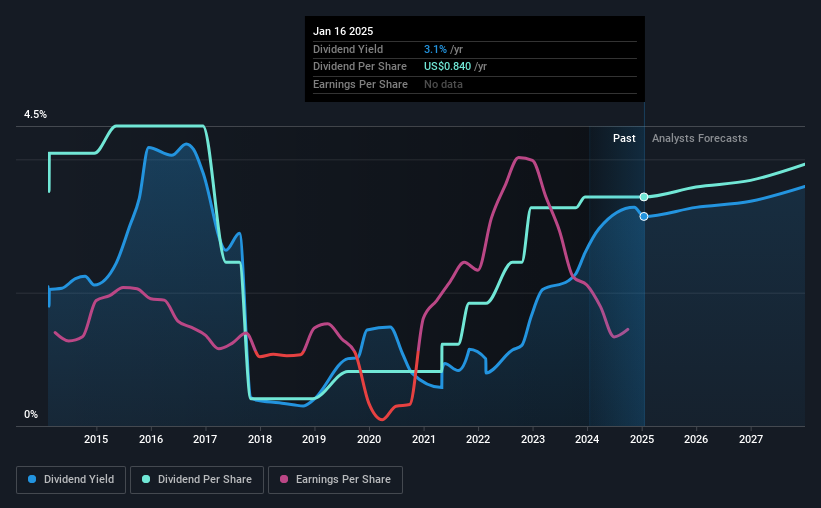Click the 2026 x-axis year label
821x508 pixels.
pos(696,439)
